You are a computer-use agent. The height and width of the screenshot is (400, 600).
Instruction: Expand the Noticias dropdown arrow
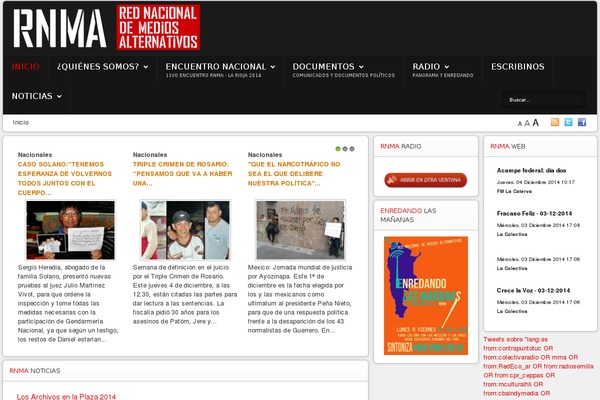(59, 96)
